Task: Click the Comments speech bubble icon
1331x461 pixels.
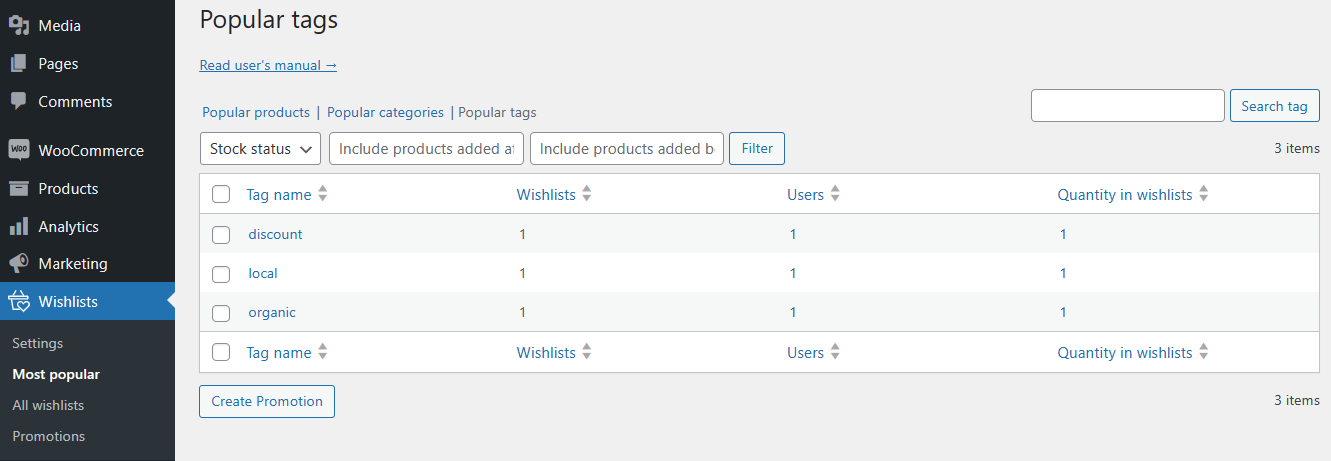Action: click(x=18, y=101)
